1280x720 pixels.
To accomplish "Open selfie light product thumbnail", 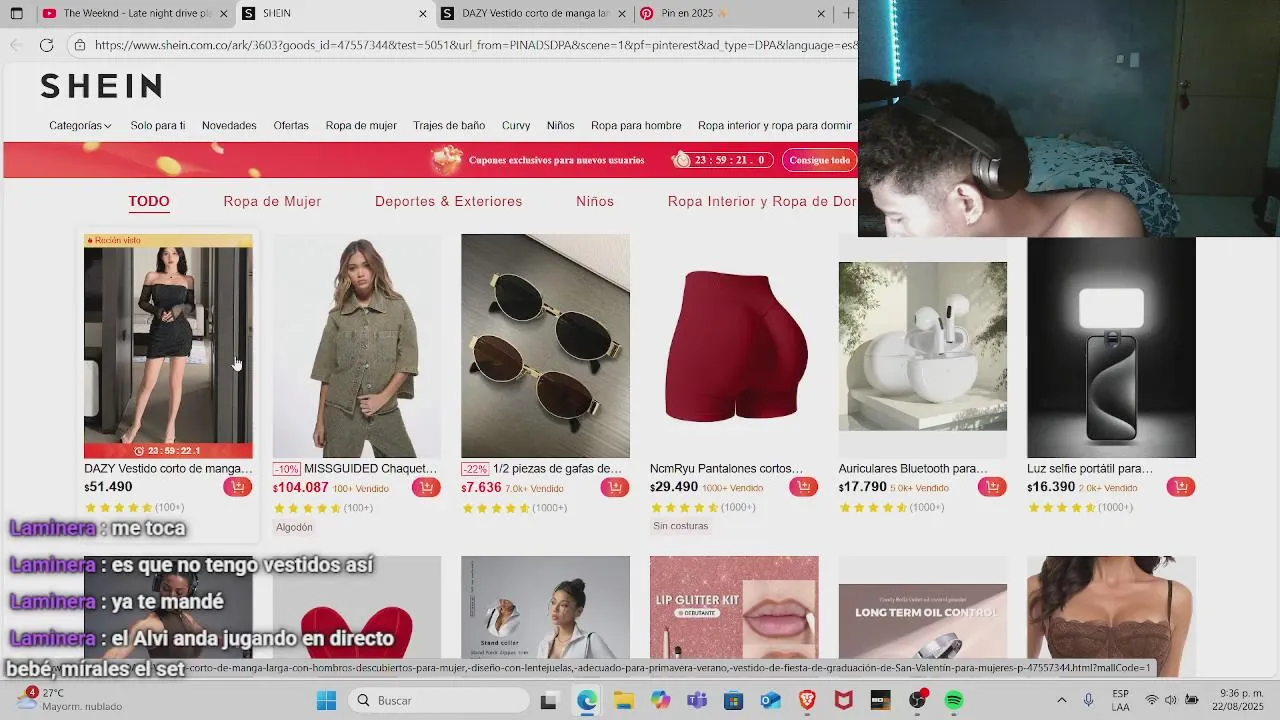I will pyautogui.click(x=1111, y=346).
